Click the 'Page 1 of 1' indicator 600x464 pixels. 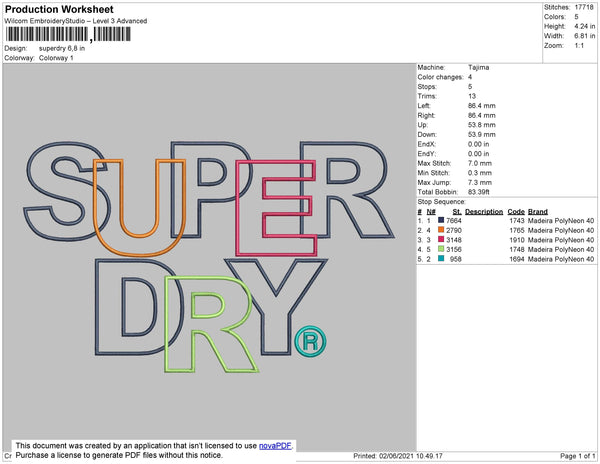578,456
